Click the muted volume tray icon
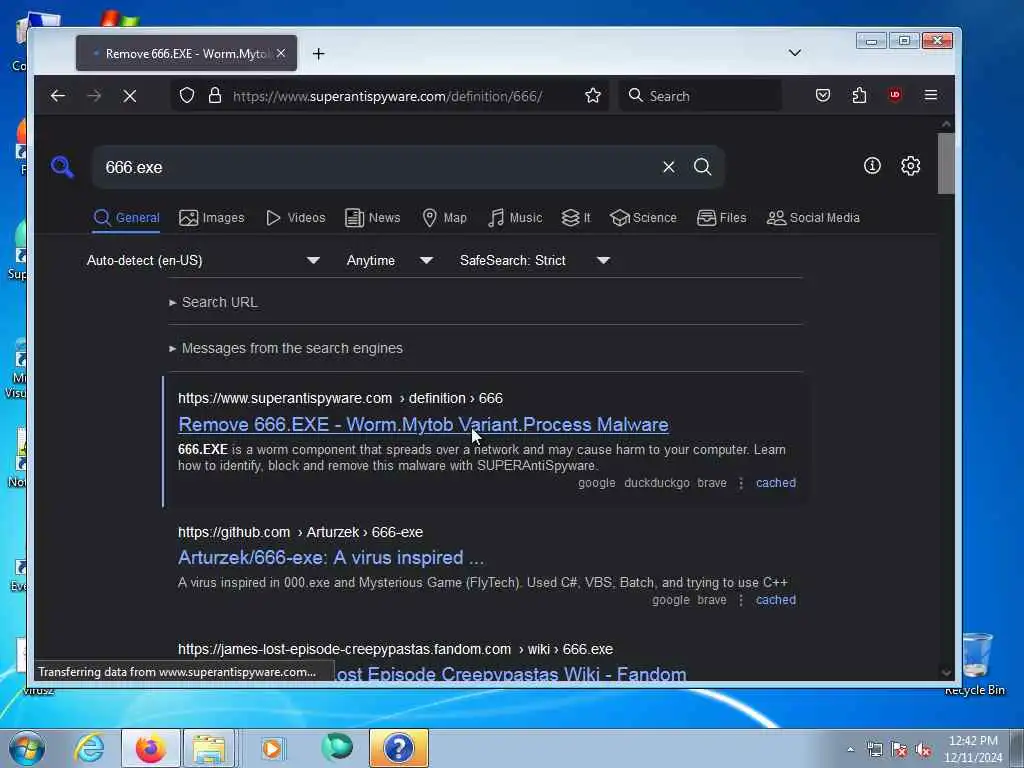Viewport: 1024px width, 768px height. 923,750
